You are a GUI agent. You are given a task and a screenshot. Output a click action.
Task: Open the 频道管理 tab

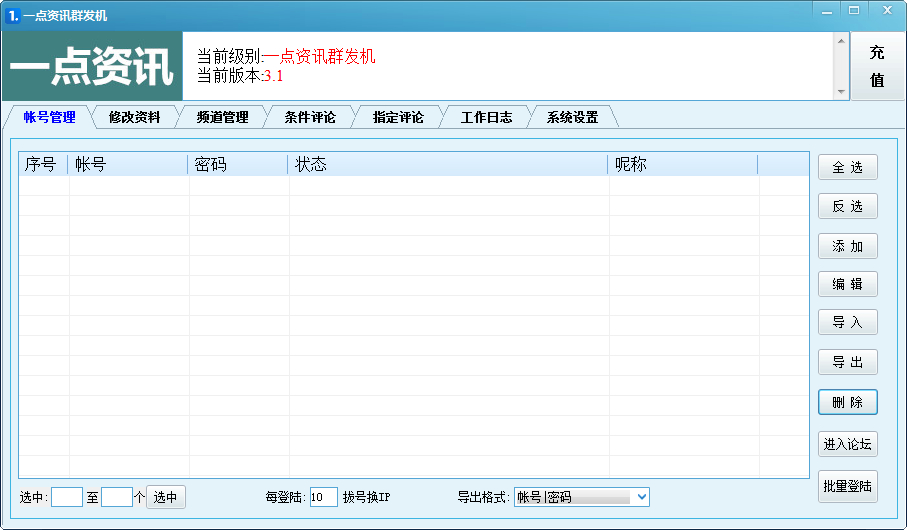tap(223, 117)
